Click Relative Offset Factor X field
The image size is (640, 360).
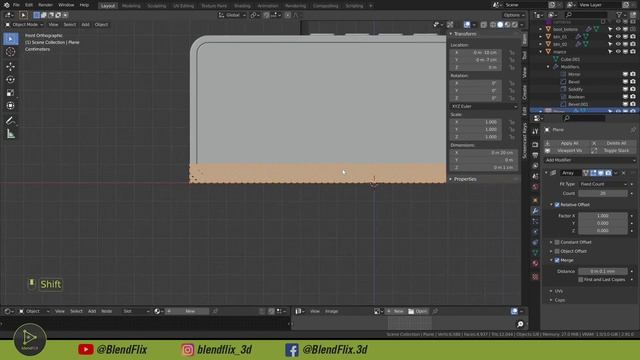pyautogui.click(x=603, y=216)
